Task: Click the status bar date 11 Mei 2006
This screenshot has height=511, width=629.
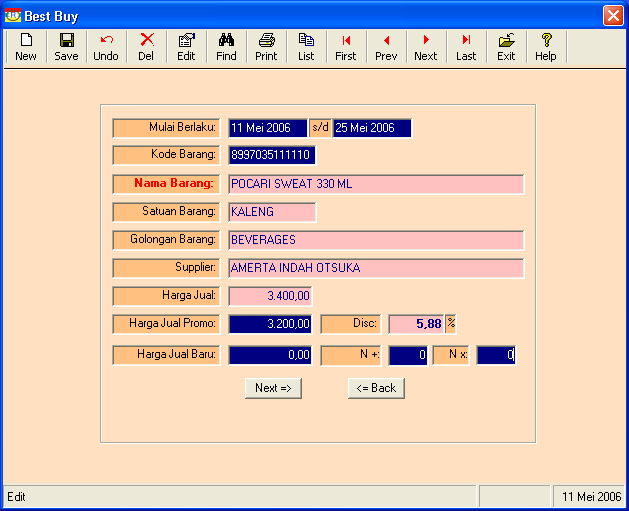Action: pyautogui.click(x=592, y=497)
